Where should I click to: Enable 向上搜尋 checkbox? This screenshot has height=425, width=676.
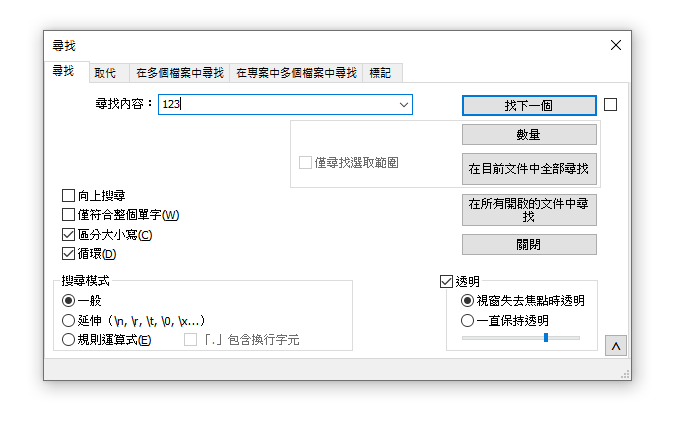click(x=69, y=195)
